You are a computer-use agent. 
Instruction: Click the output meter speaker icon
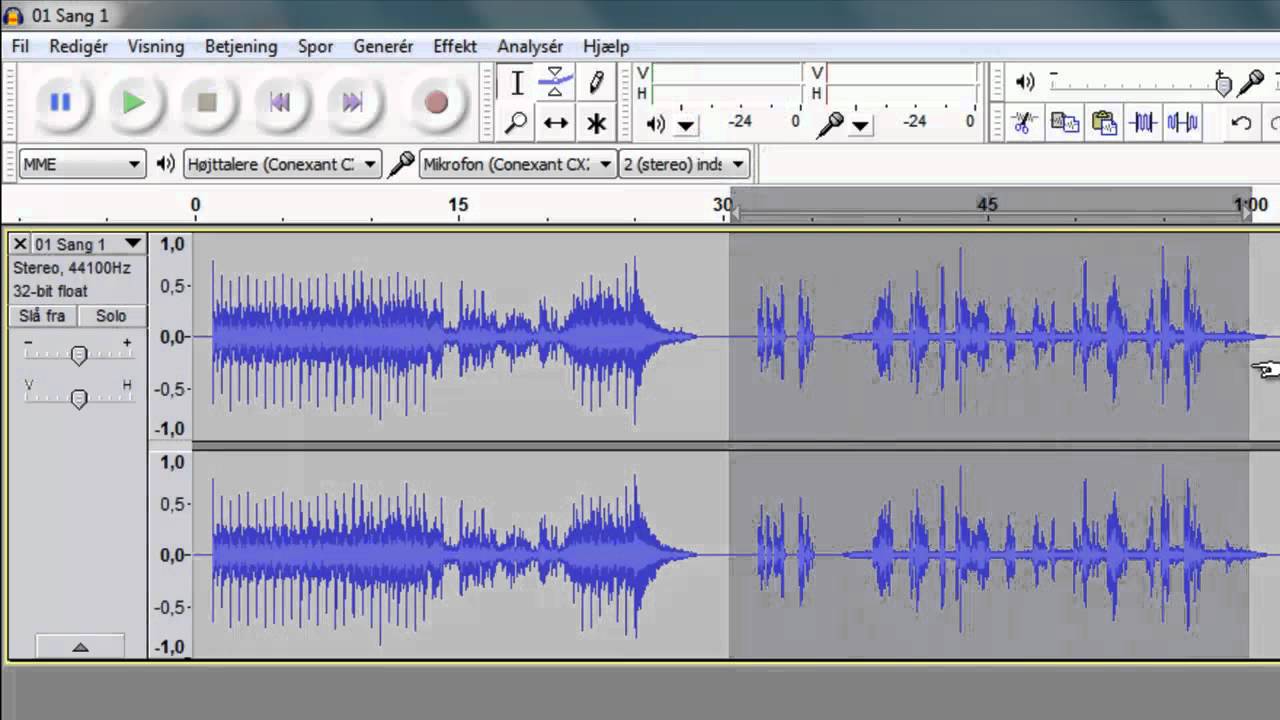coord(655,123)
